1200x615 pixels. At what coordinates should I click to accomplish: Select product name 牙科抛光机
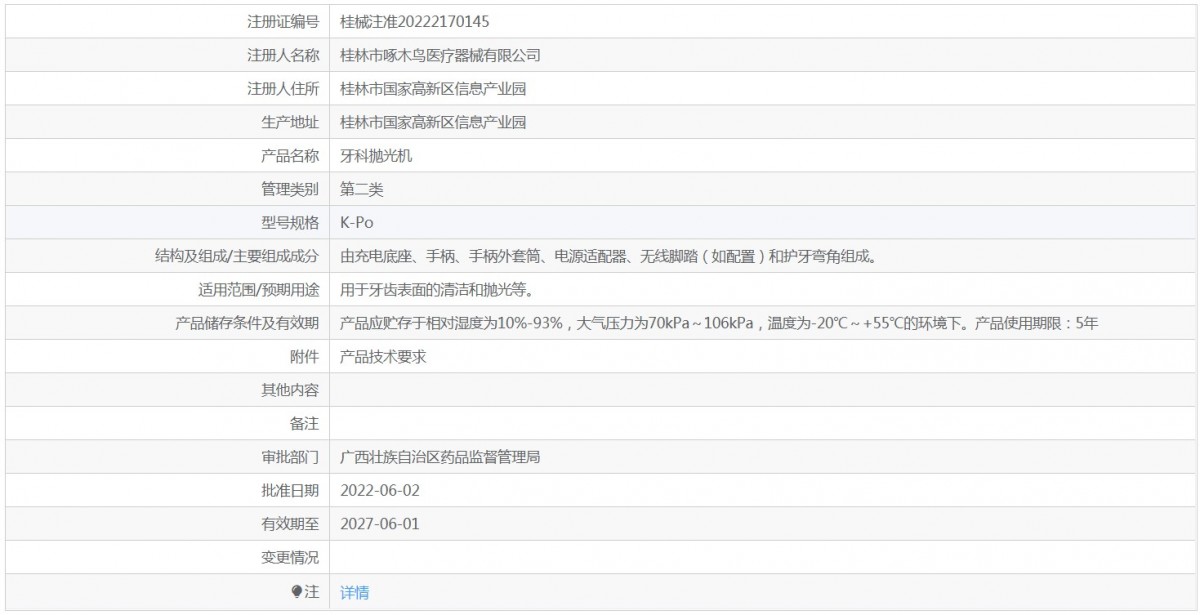coord(376,156)
